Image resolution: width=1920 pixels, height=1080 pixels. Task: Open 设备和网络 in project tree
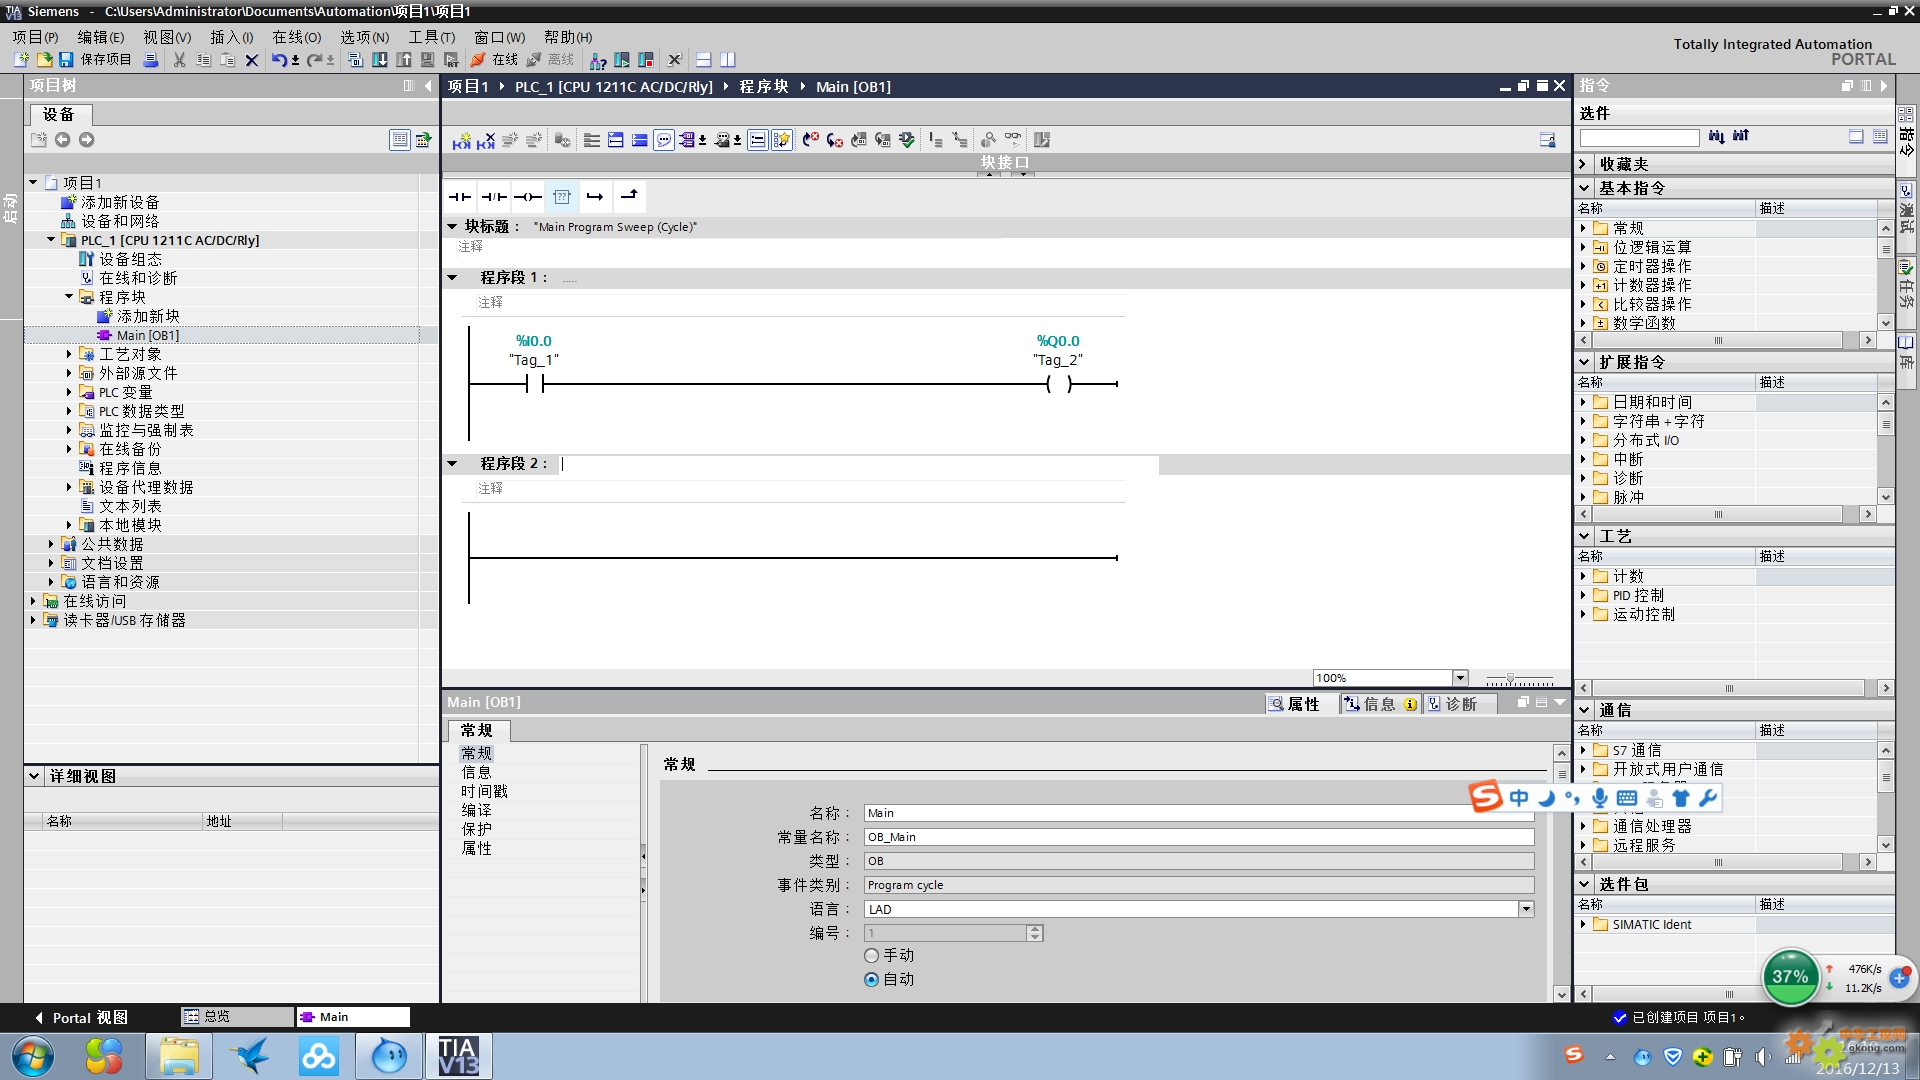click(x=120, y=221)
